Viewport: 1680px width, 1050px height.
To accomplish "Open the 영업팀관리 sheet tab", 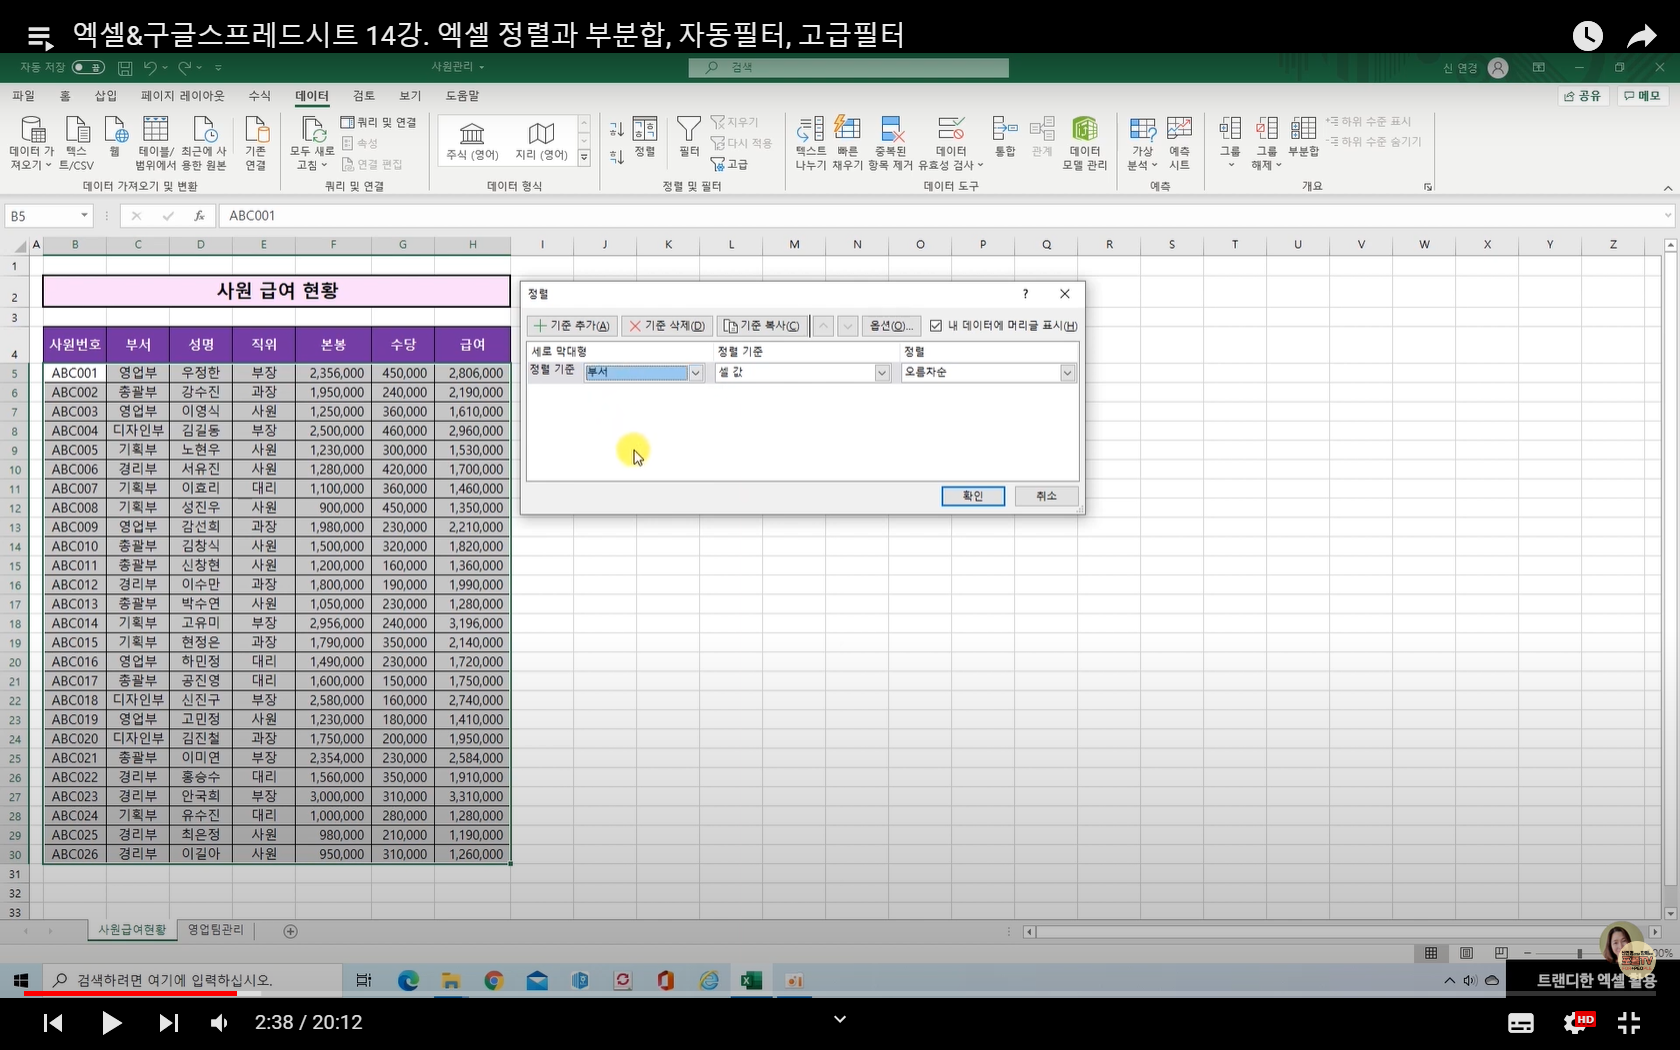I will [216, 930].
